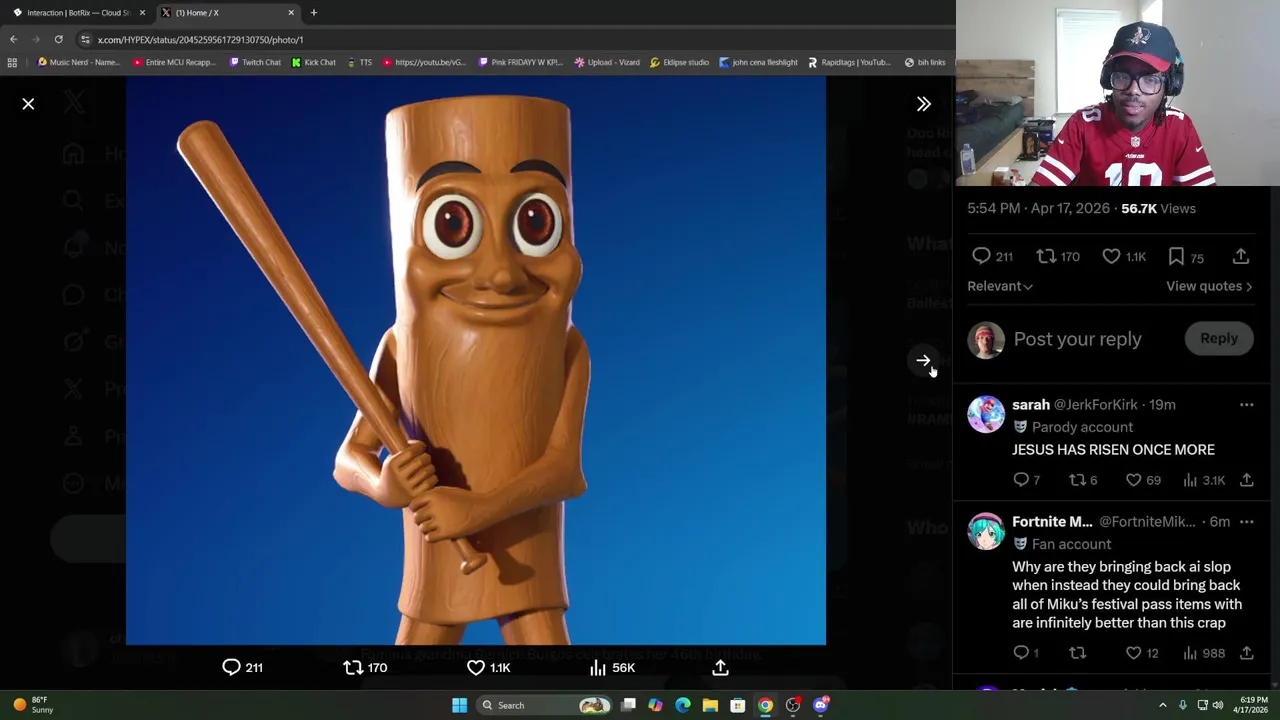The image size is (1280, 720).
Task: Open the clock showing 6:19 PM
Action: (x=1253, y=705)
